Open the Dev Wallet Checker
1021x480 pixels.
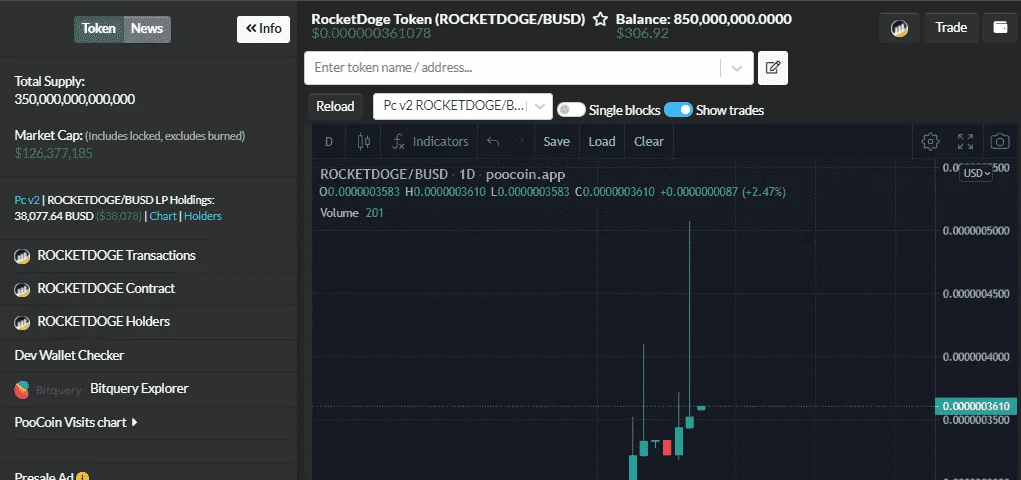pos(69,355)
